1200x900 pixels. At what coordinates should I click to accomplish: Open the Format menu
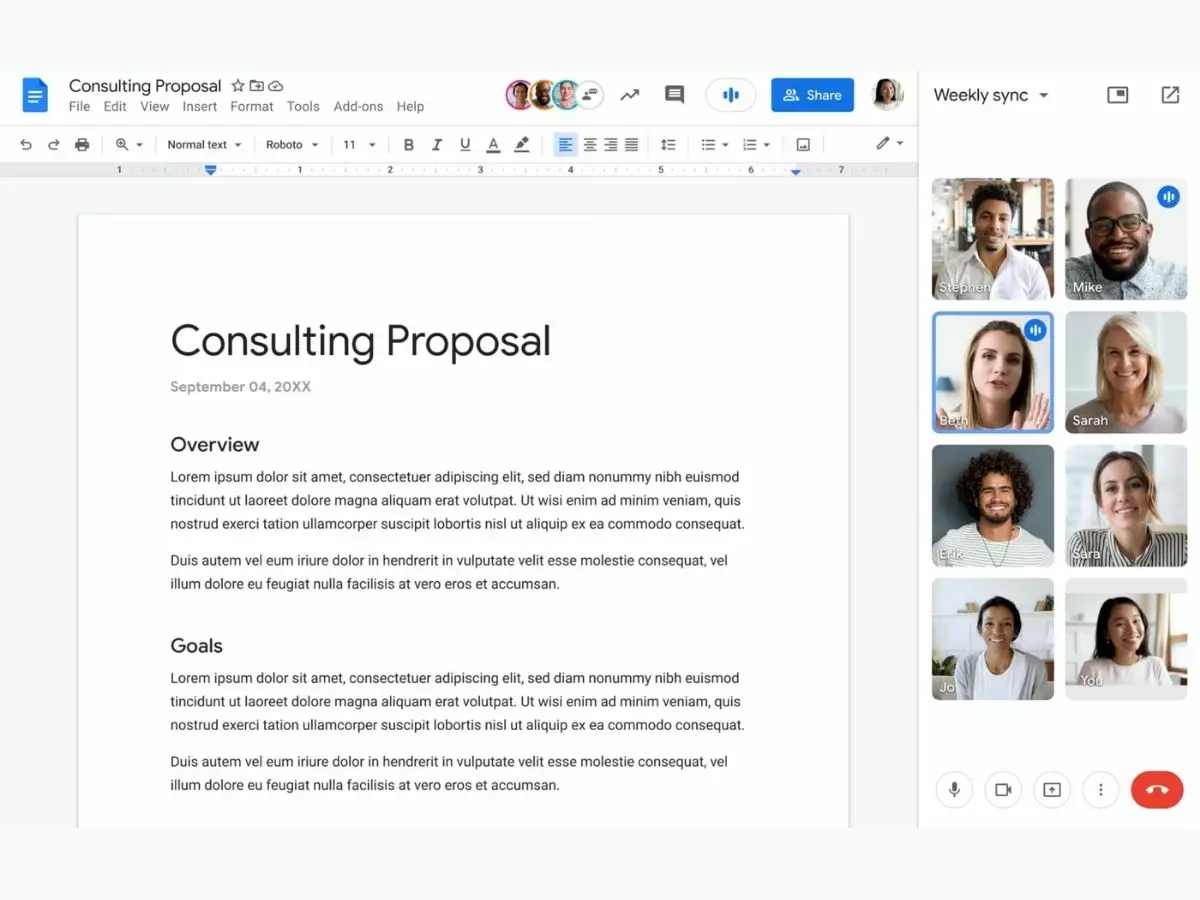[251, 106]
